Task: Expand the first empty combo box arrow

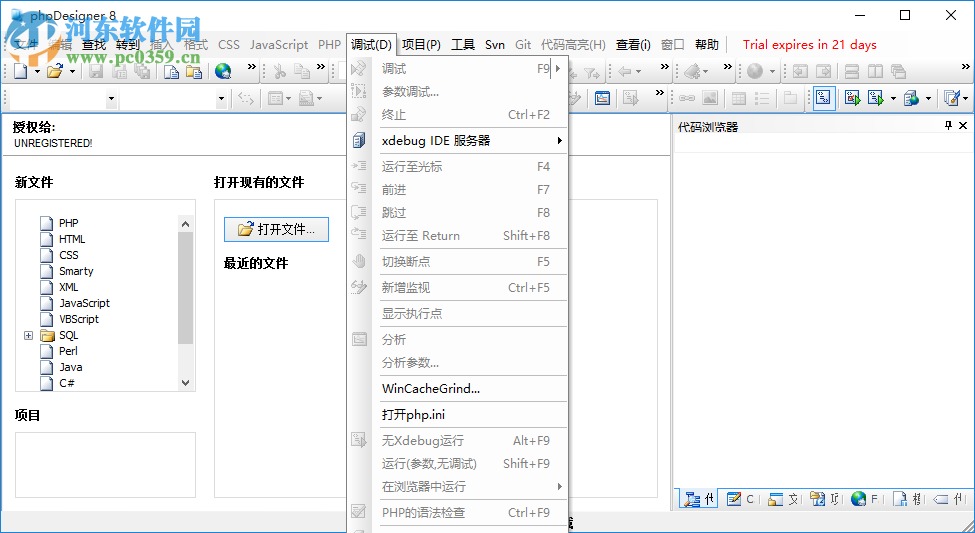Action: click(x=111, y=98)
